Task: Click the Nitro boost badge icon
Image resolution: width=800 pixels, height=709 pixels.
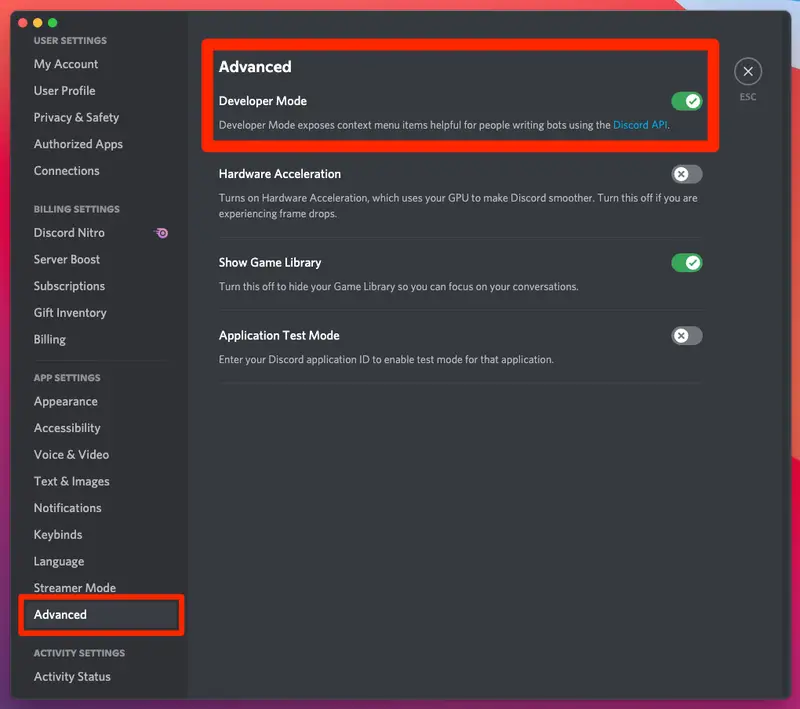Action: click(161, 232)
